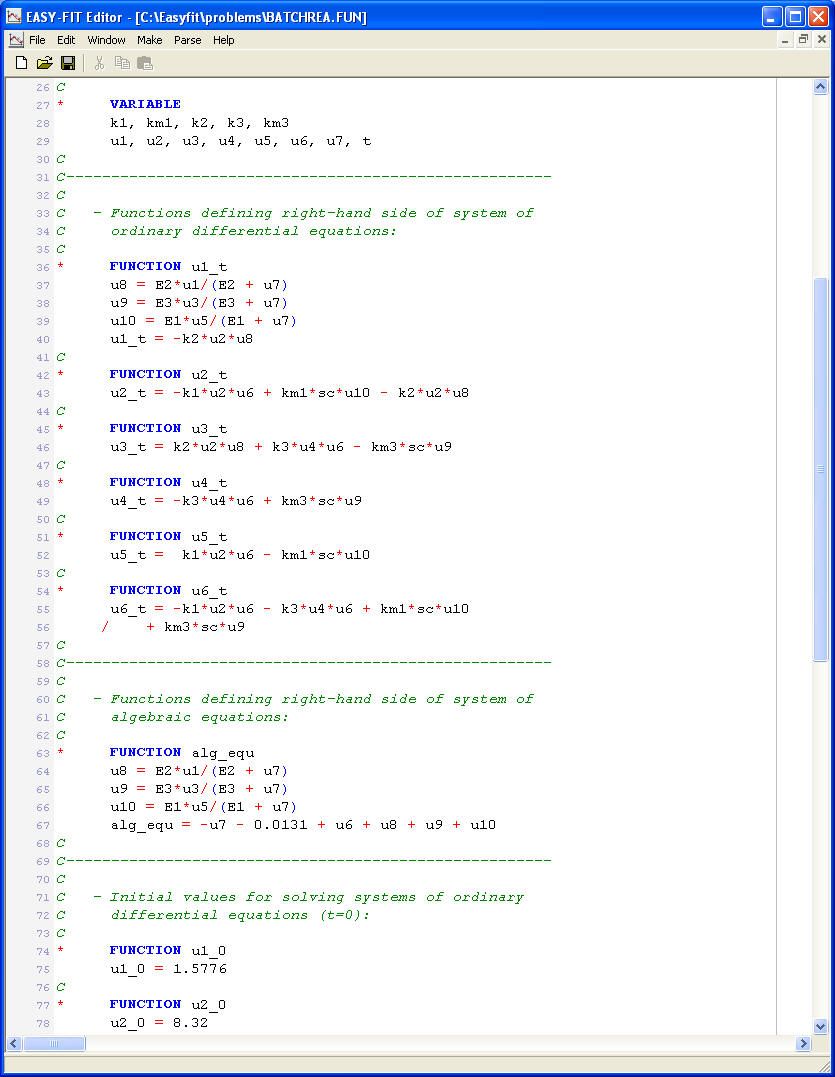Viewport: 835px width, 1077px height.
Task: Click the Copy toolbar icon
Action: [x=122, y=63]
